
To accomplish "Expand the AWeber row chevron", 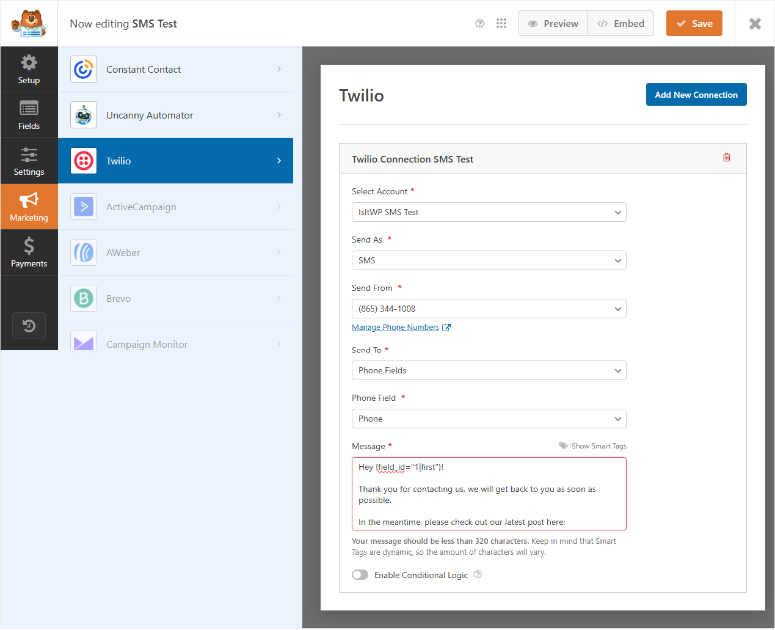I will 279,252.
